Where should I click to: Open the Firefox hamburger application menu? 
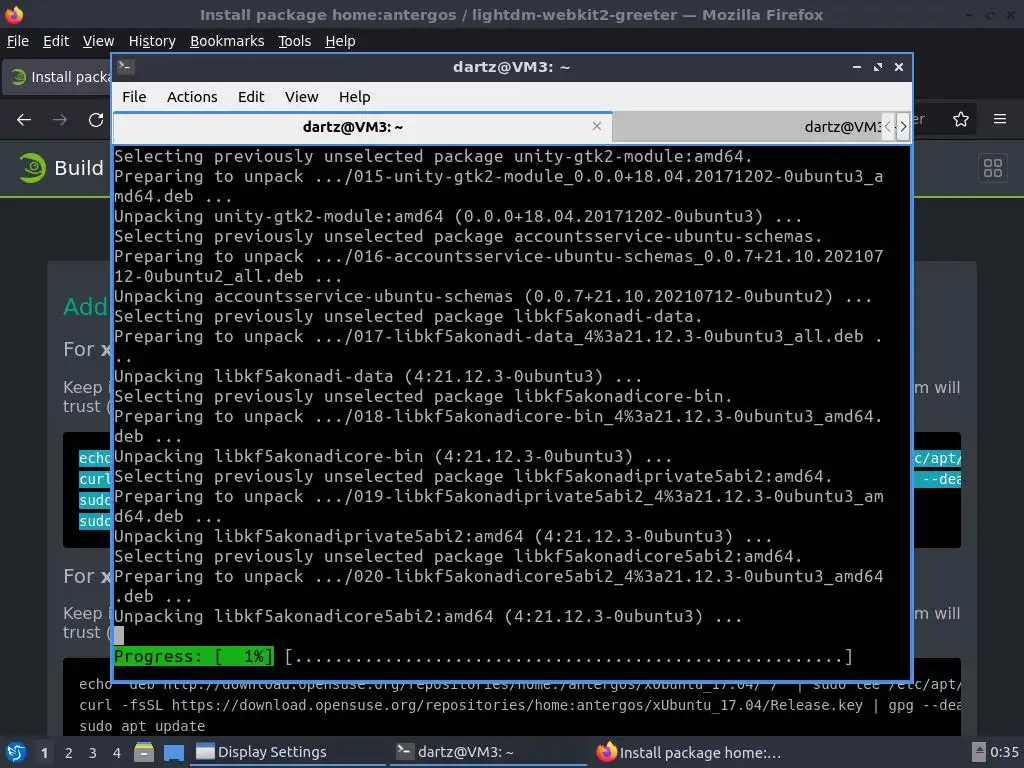pos(1000,119)
